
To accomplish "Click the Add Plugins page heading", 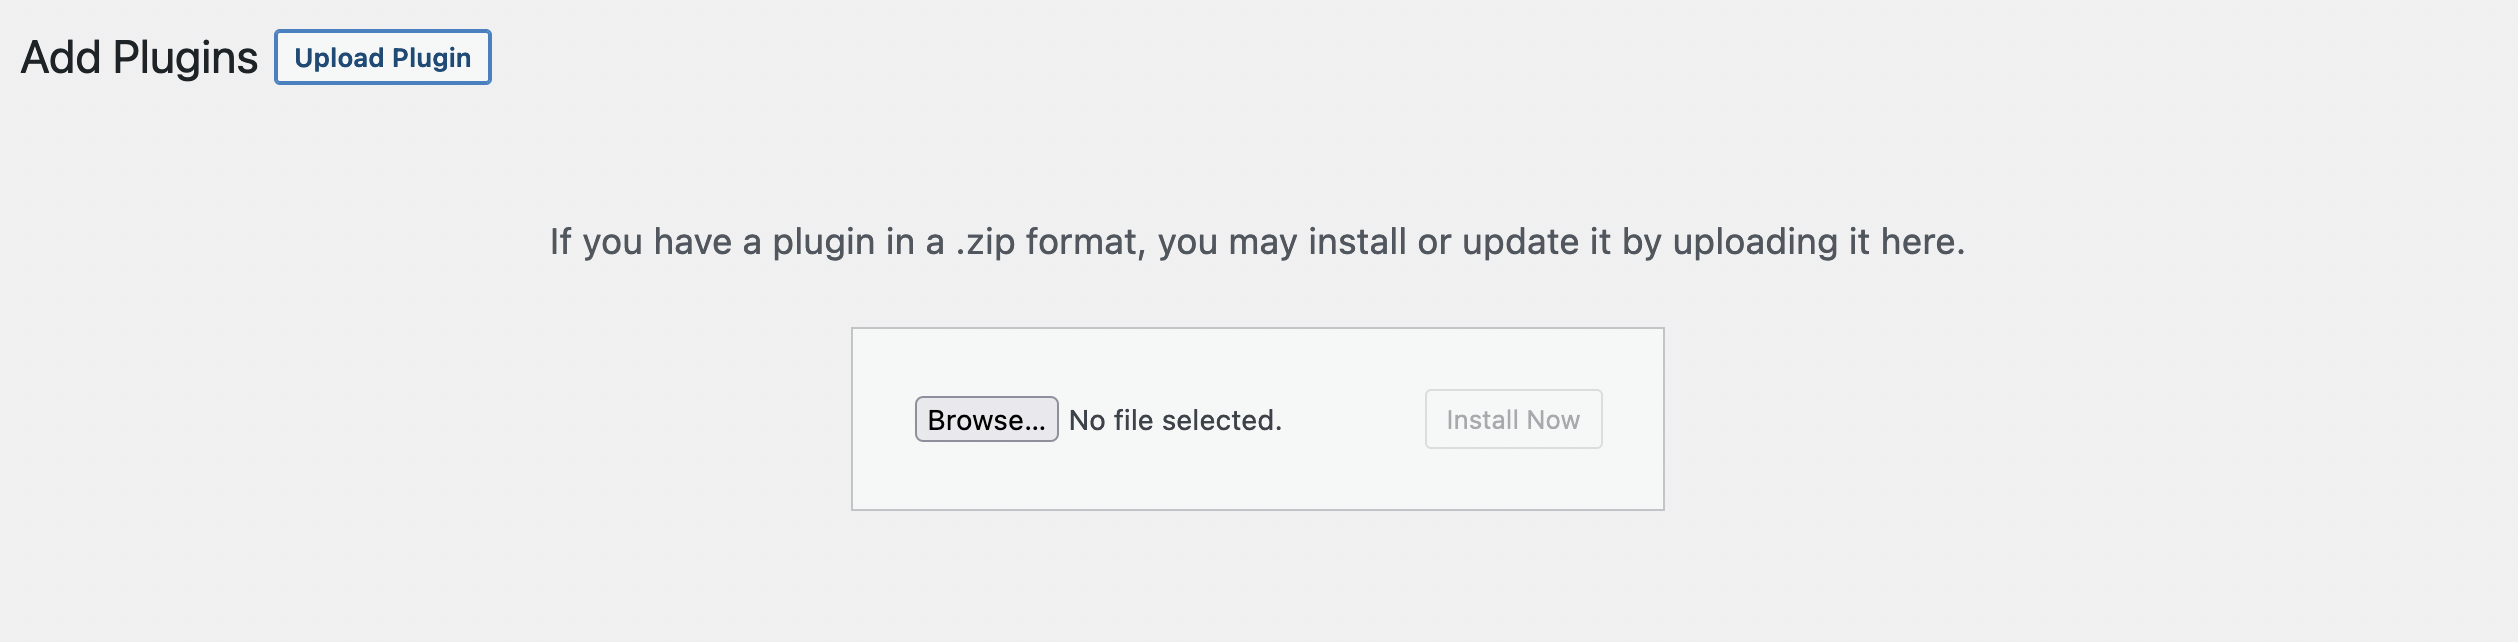I will 139,58.
